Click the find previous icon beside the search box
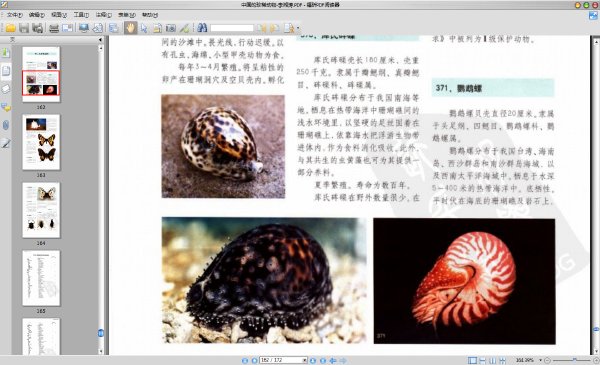This screenshot has width=600, height=365. [262, 28]
